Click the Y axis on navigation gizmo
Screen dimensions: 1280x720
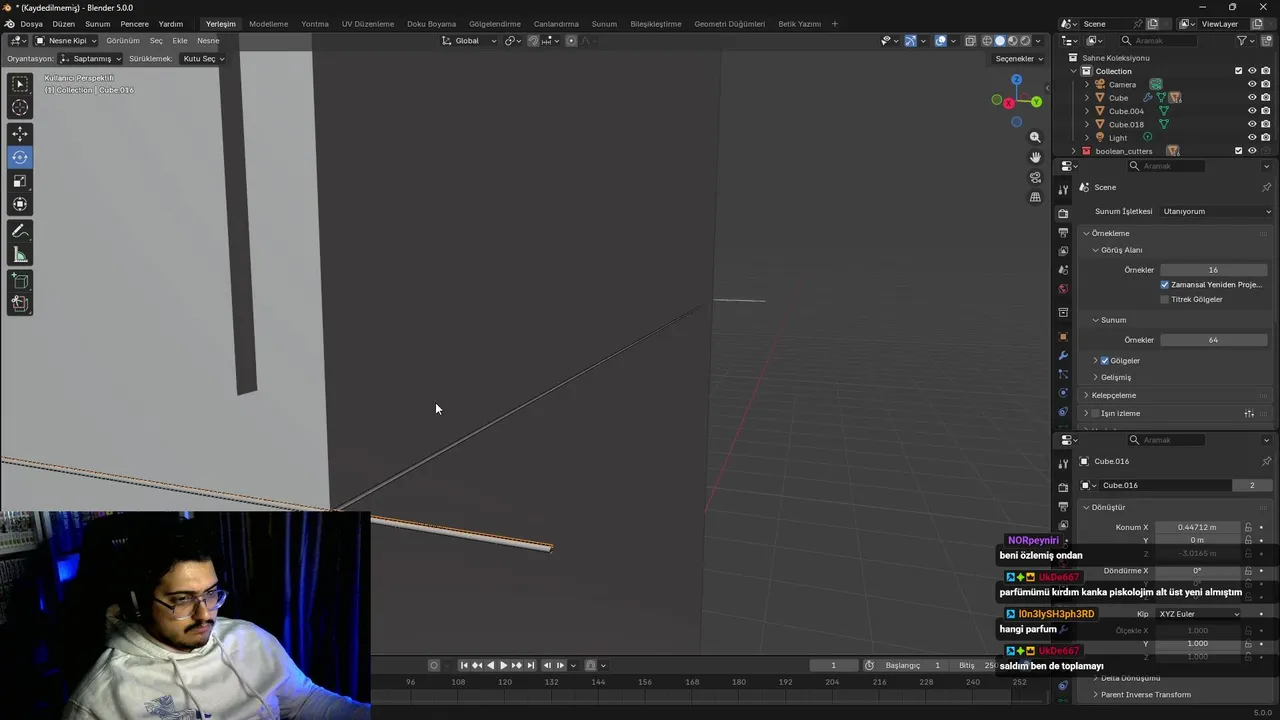click(1036, 101)
